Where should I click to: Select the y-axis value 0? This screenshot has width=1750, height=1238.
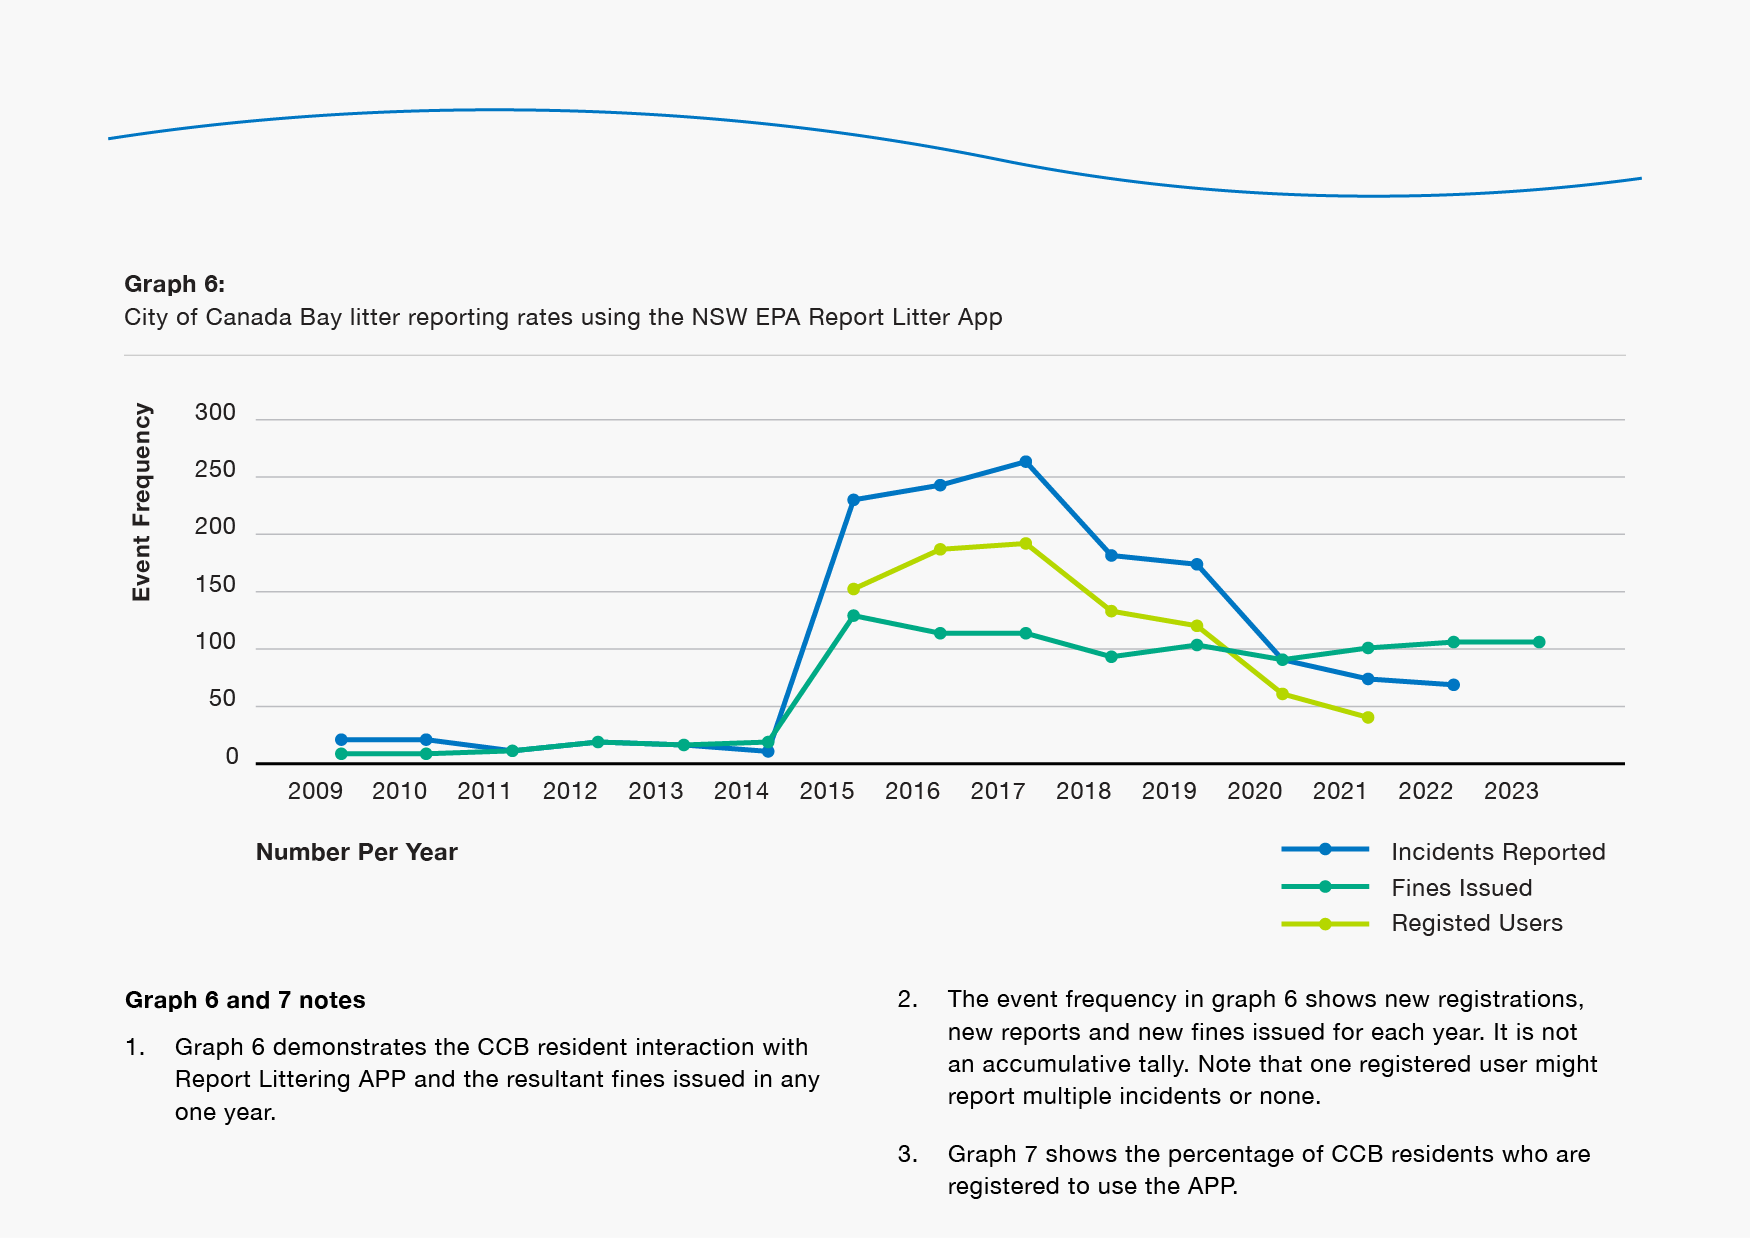coord(232,756)
